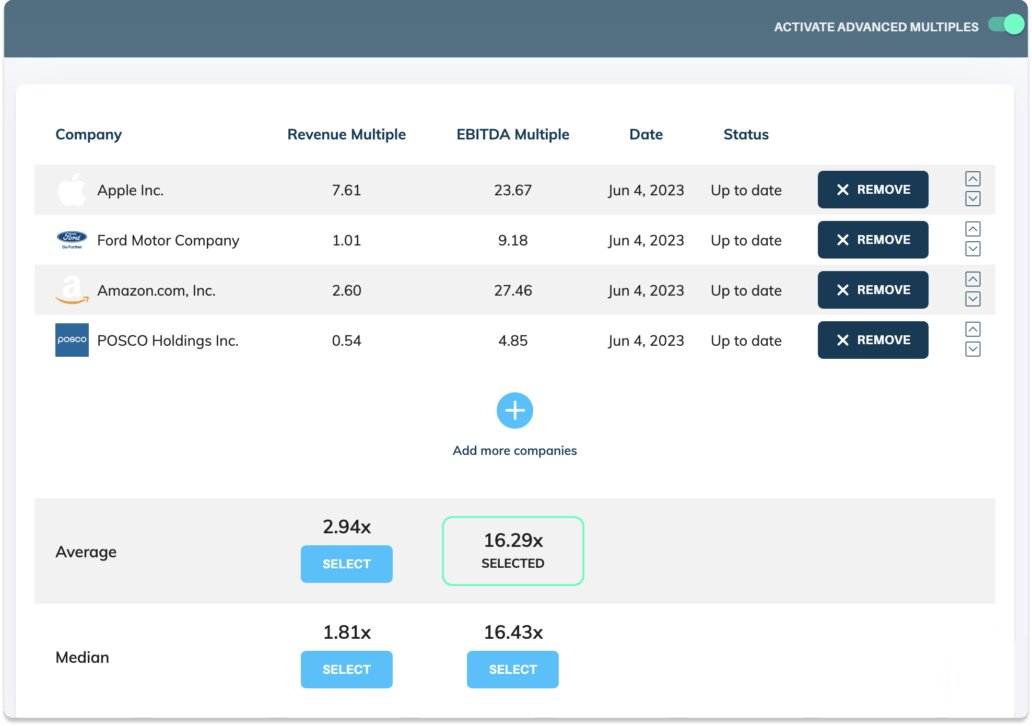Click the Amazon.com company logo

(71, 289)
